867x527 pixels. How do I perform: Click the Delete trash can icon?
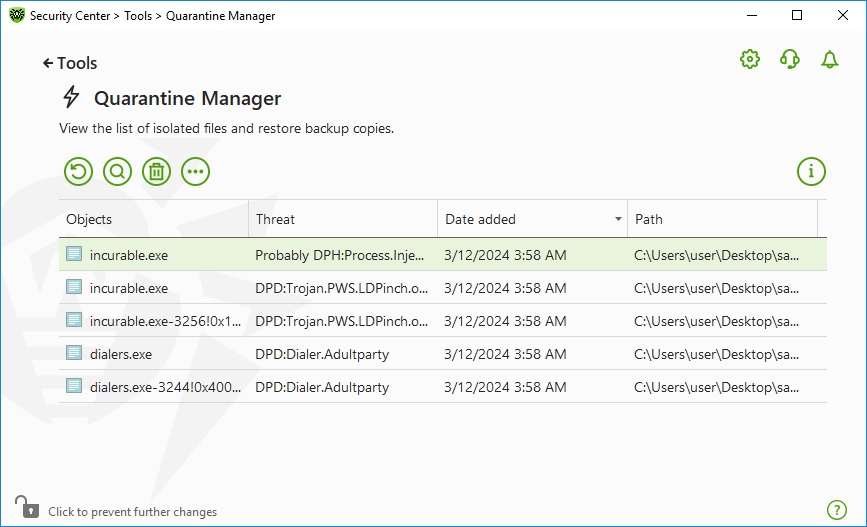(156, 171)
